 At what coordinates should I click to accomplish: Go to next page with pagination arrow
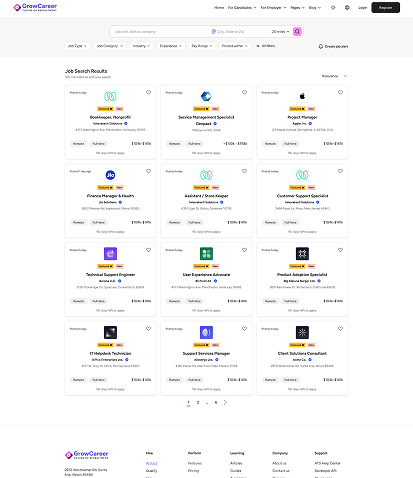(x=225, y=402)
